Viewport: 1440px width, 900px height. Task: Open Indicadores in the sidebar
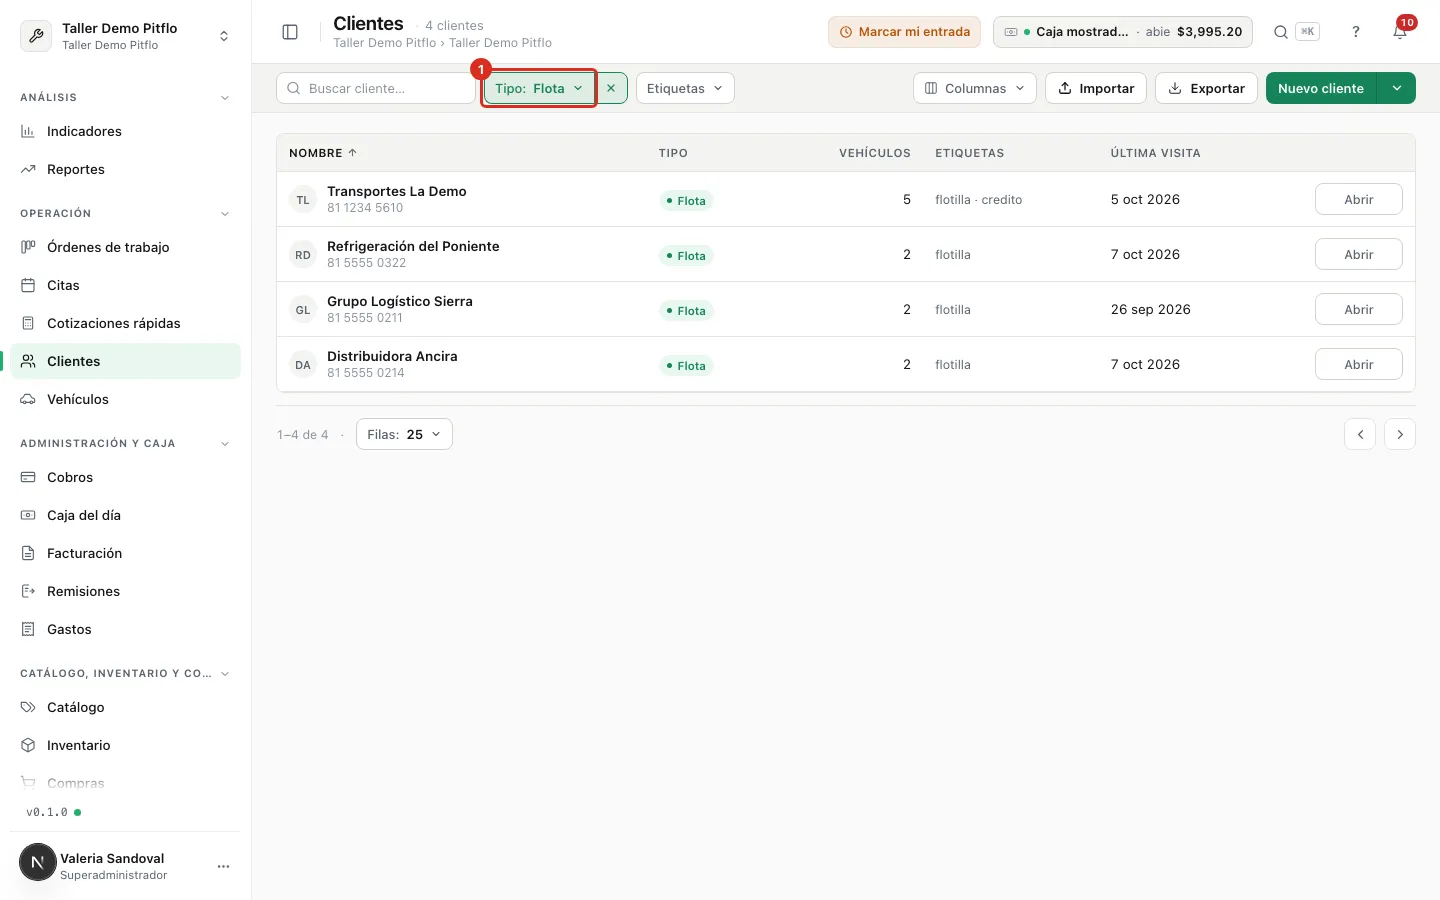(126, 131)
